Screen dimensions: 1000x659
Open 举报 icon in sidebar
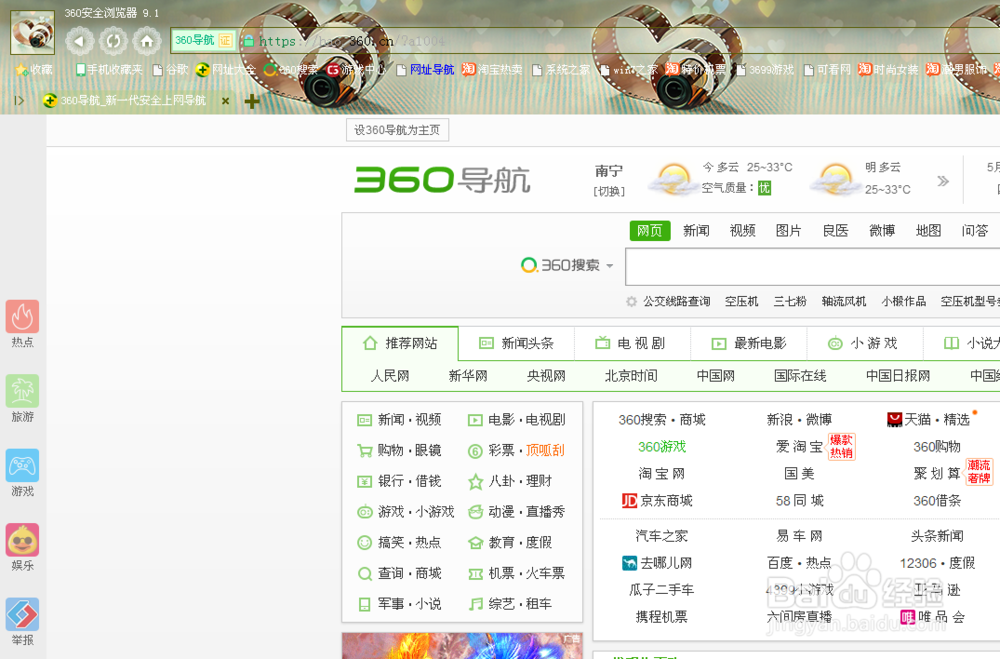[22, 614]
